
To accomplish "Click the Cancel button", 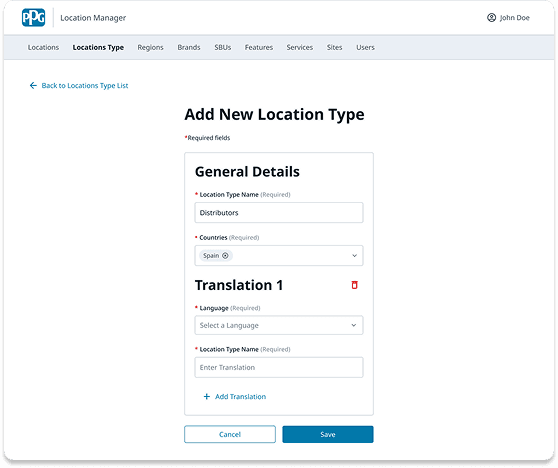I will (x=230, y=434).
